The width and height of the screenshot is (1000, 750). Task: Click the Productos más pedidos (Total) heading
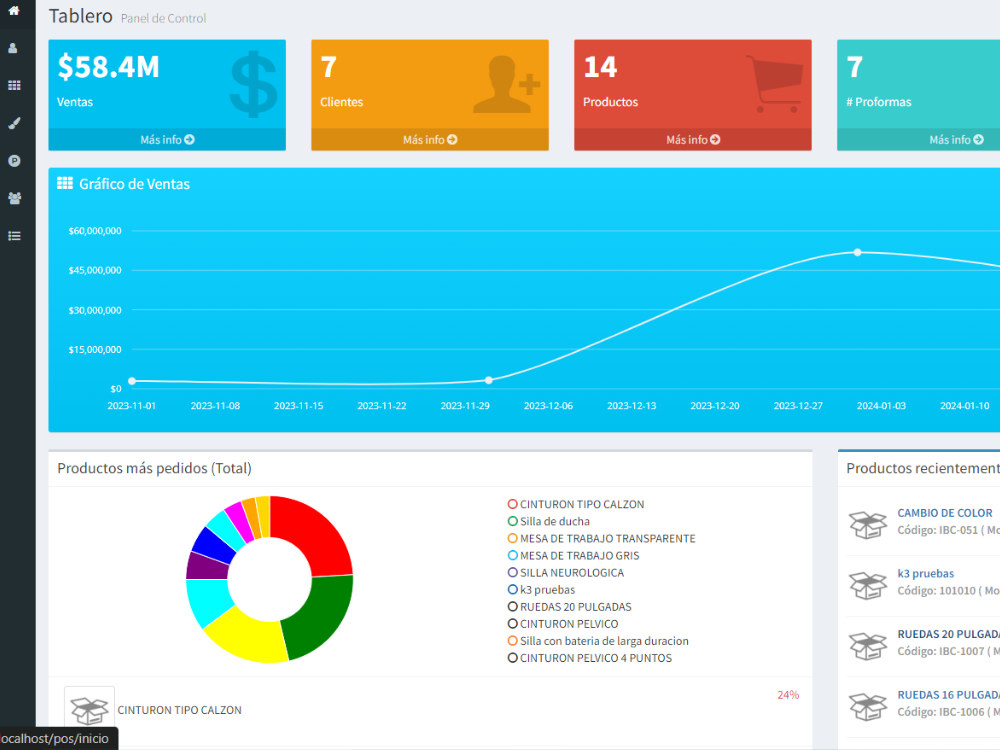(154, 468)
